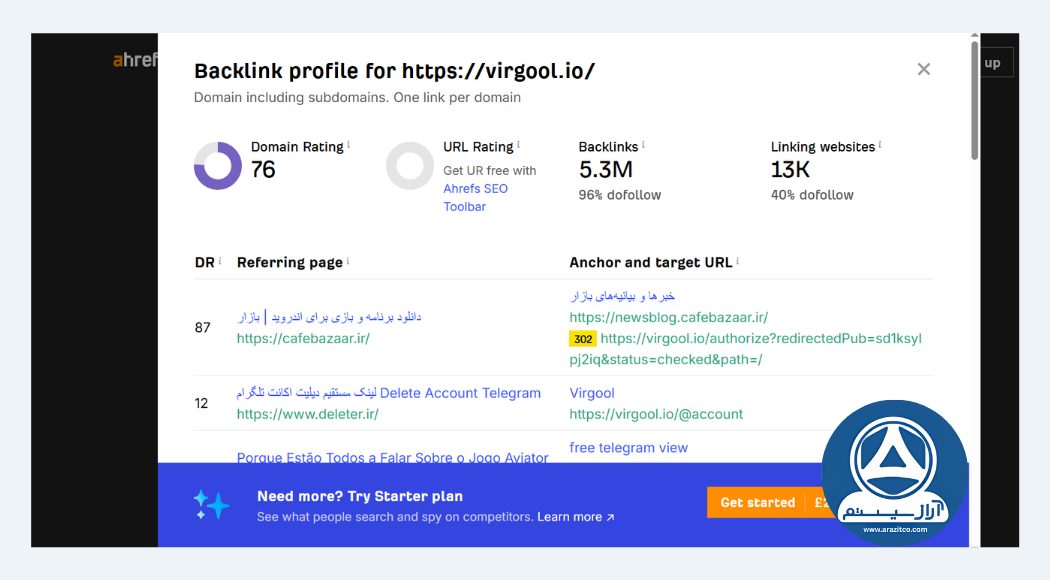Image resolution: width=1050 pixels, height=580 pixels.
Task: Open the https://virgool.io/@account target link
Action: click(x=656, y=413)
